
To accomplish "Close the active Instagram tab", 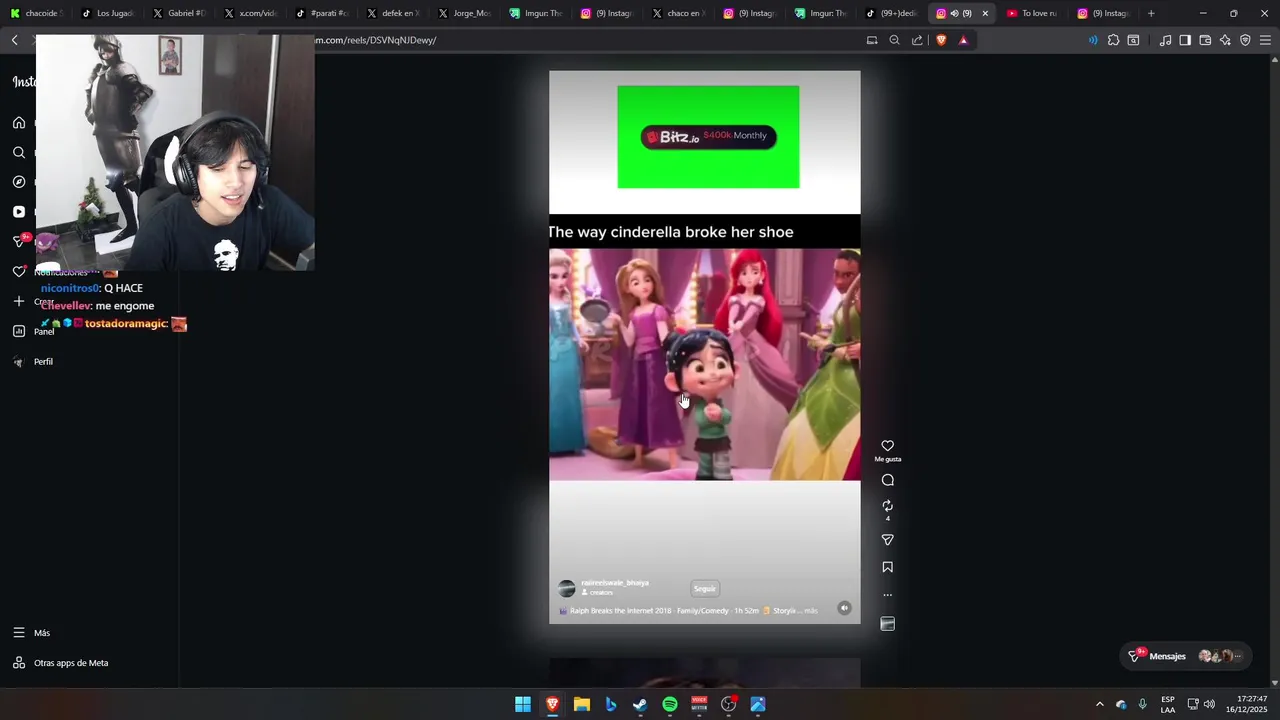I will 985,13.
